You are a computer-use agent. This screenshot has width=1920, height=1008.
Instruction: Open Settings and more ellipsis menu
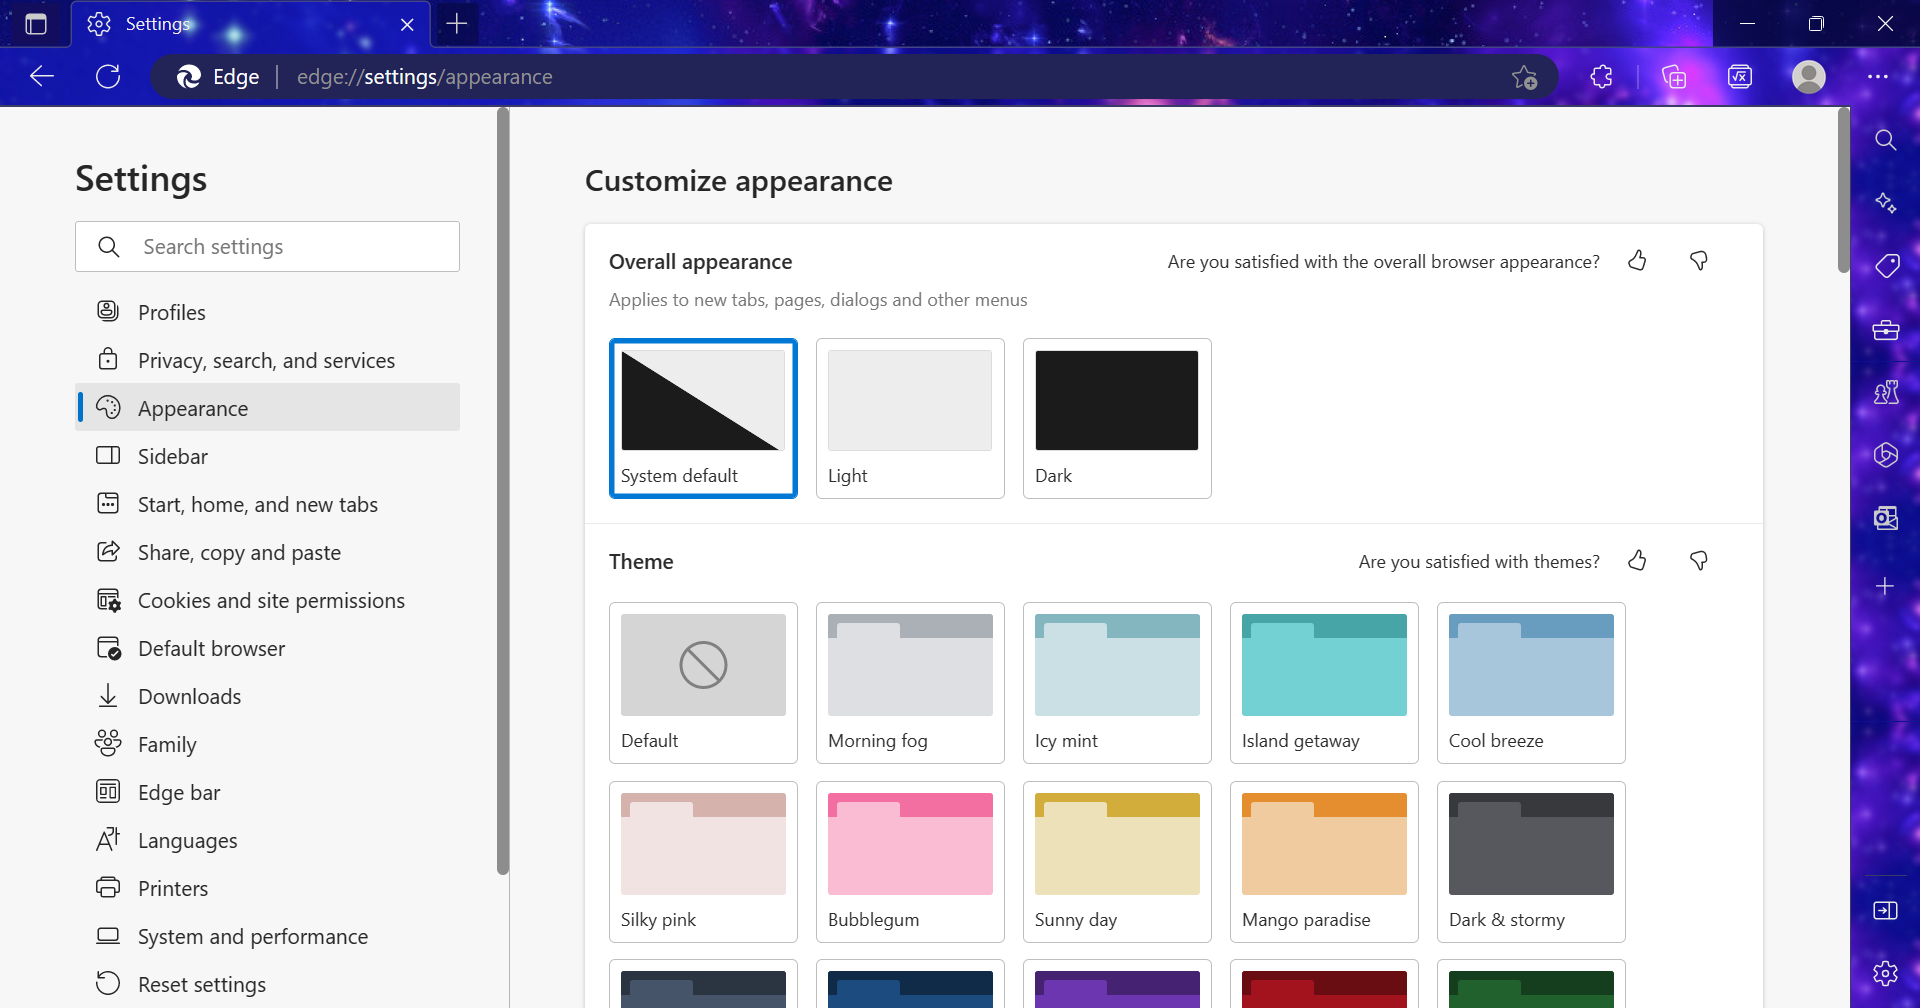click(1878, 76)
